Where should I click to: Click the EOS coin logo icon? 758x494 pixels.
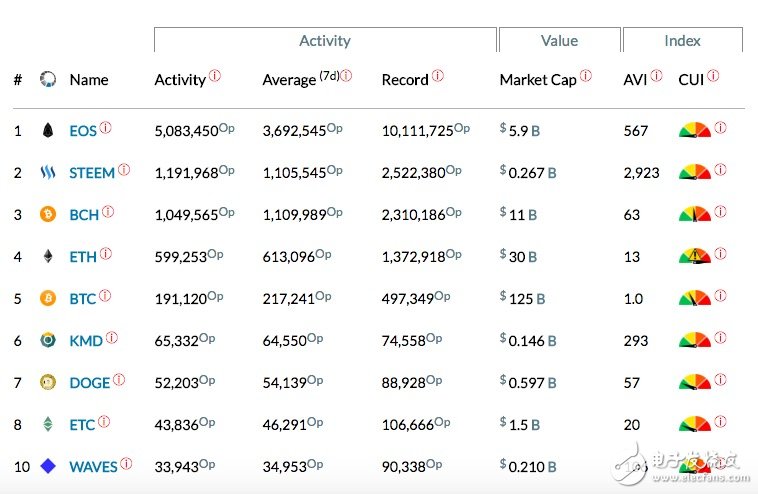tap(47, 131)
